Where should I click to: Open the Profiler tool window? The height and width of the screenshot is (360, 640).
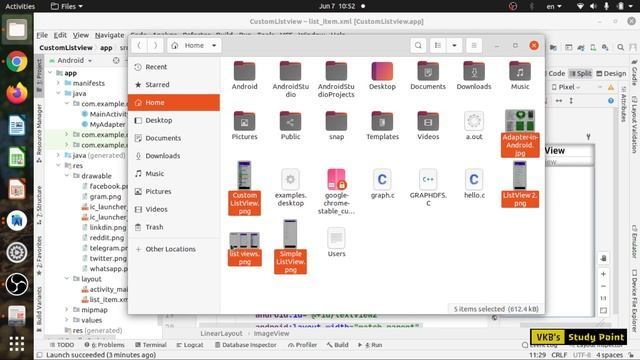[302, 345]
